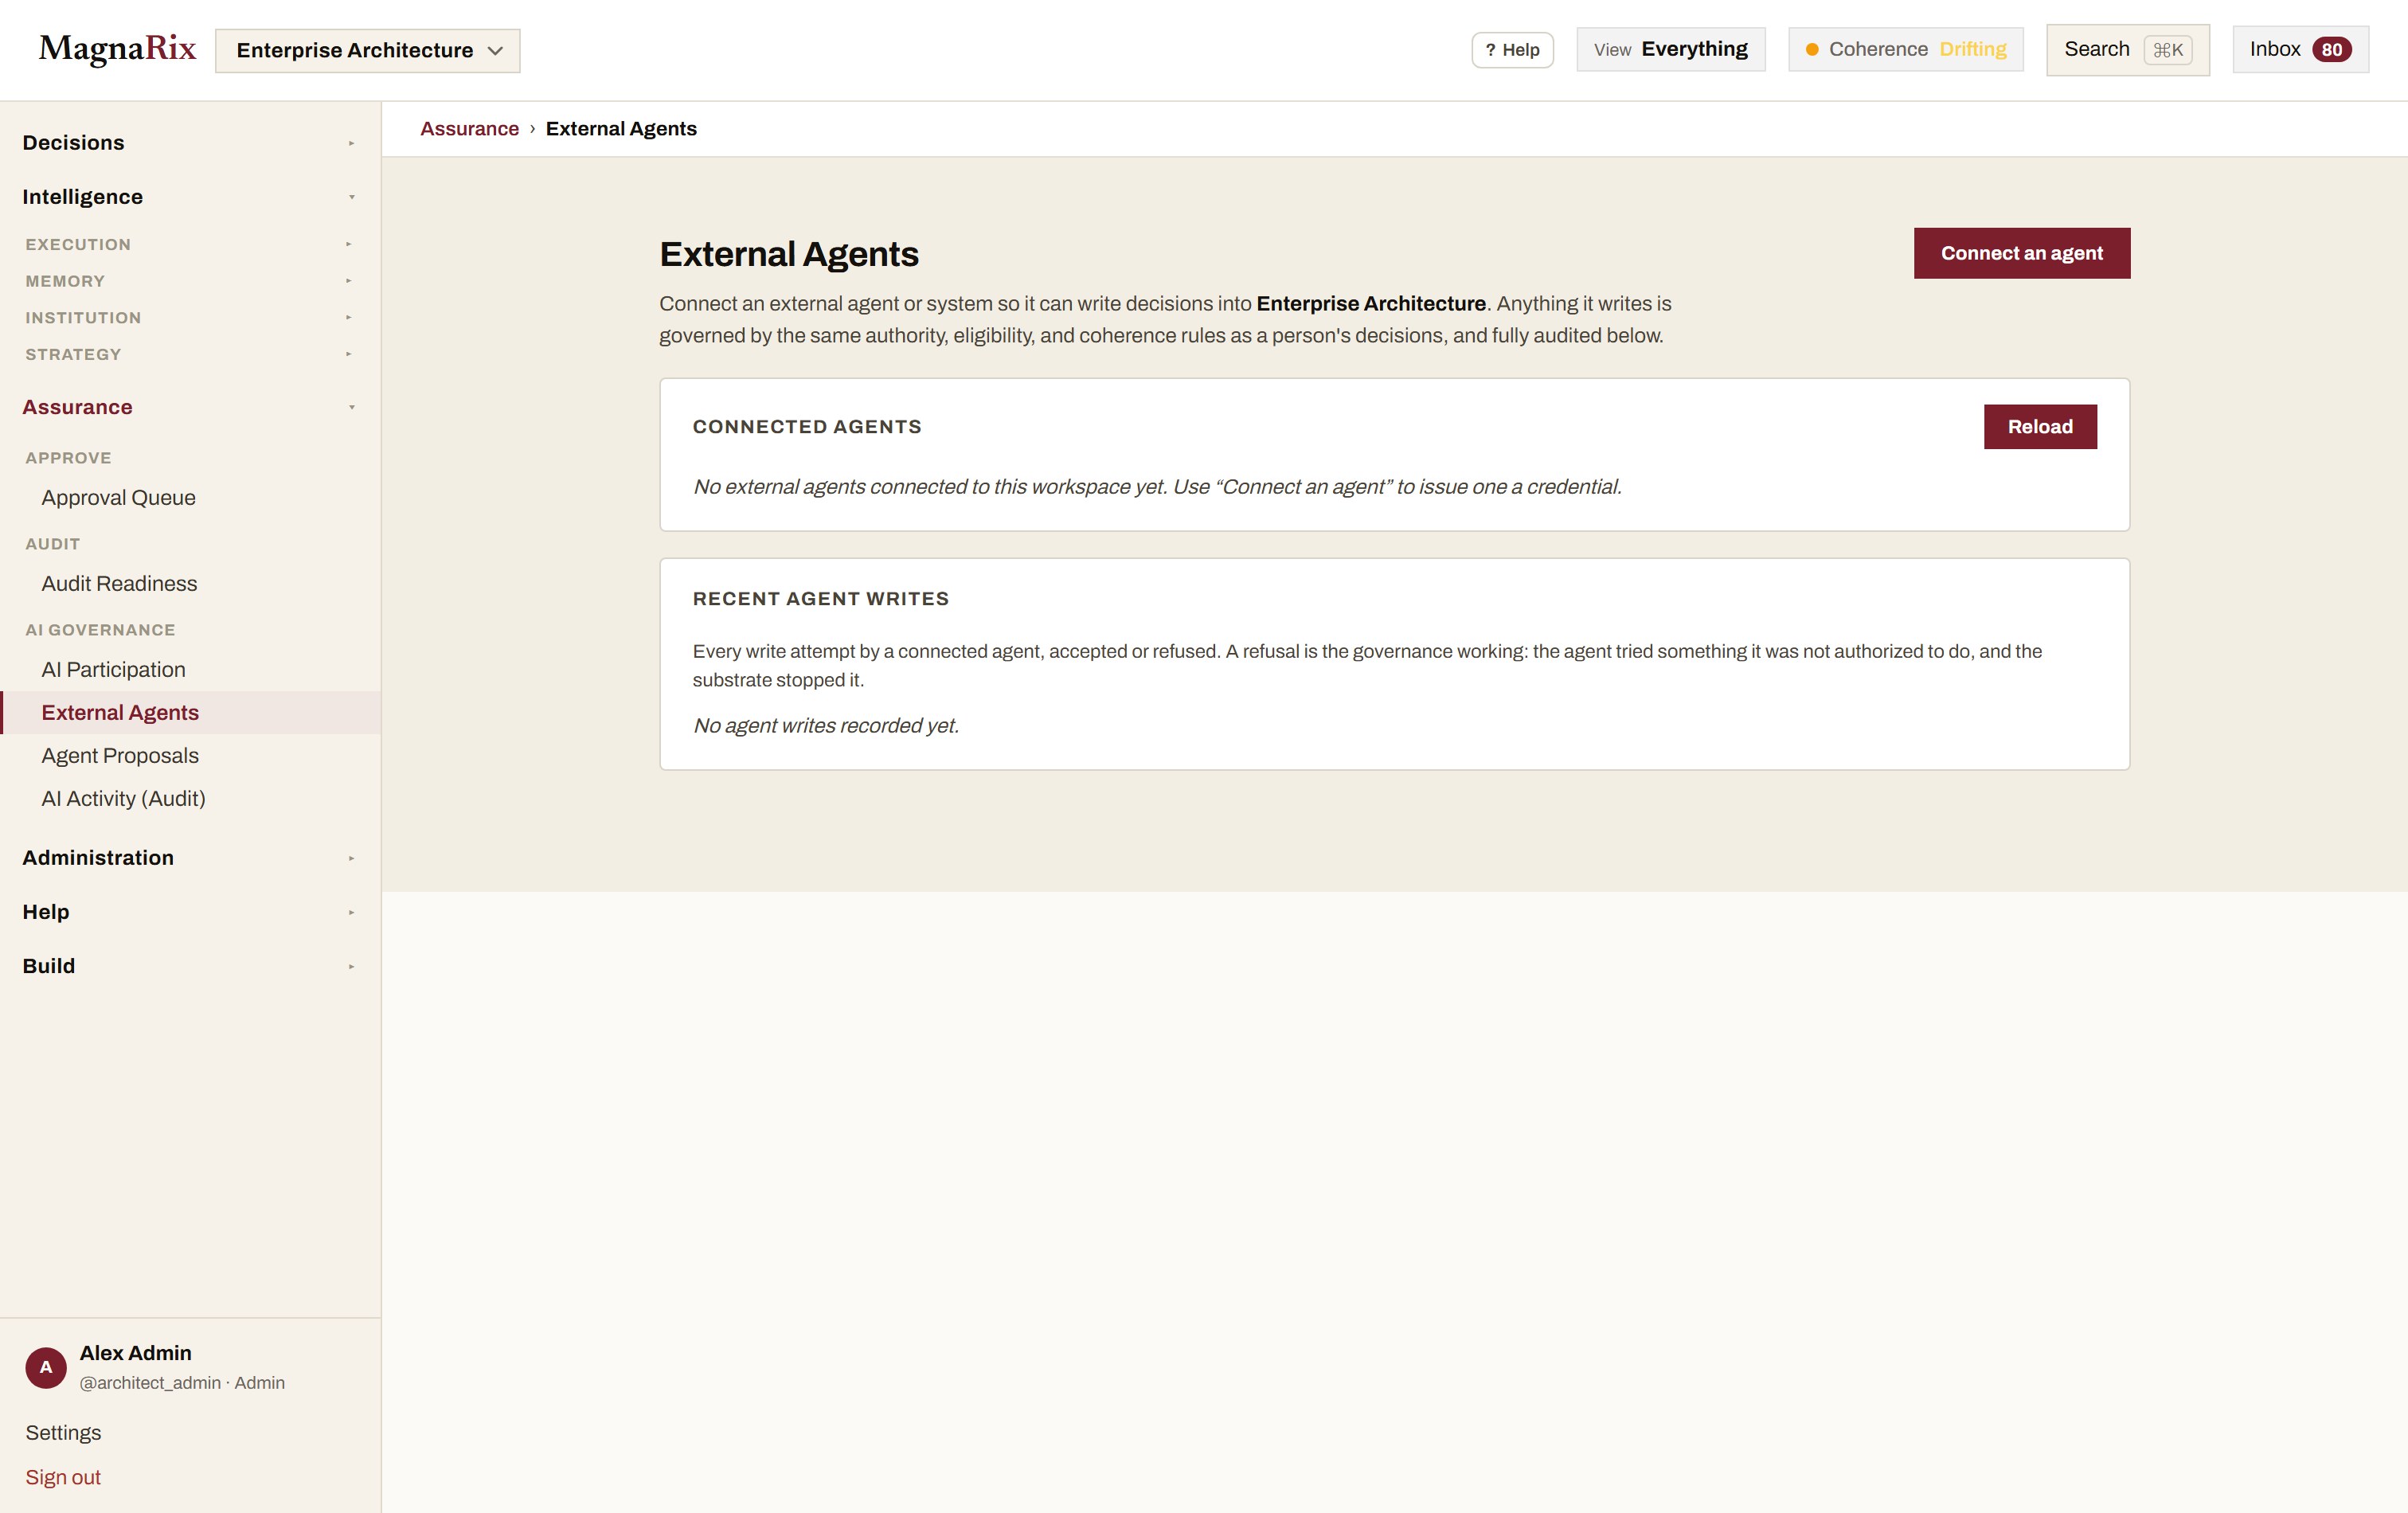
Task: Click the Sign out link
Action: [x=63, y=1476]
